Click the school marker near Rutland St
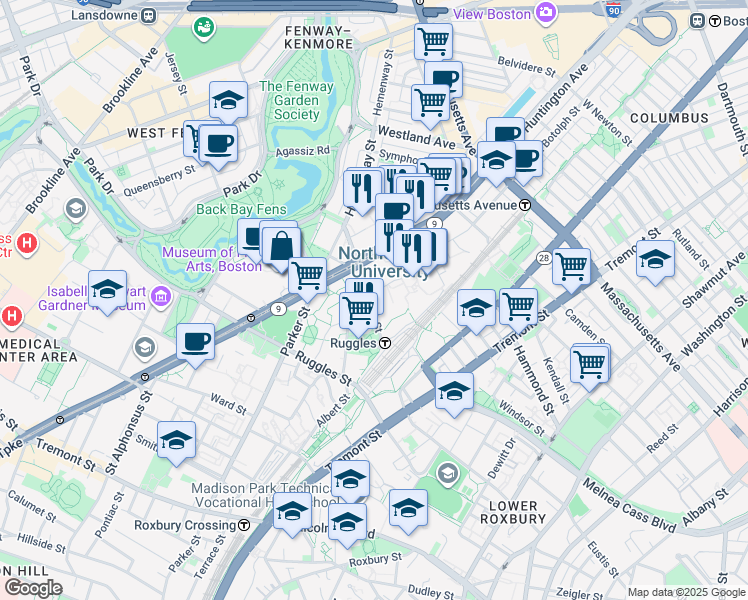The image size is (748, 600). click(x=655, y=260)
